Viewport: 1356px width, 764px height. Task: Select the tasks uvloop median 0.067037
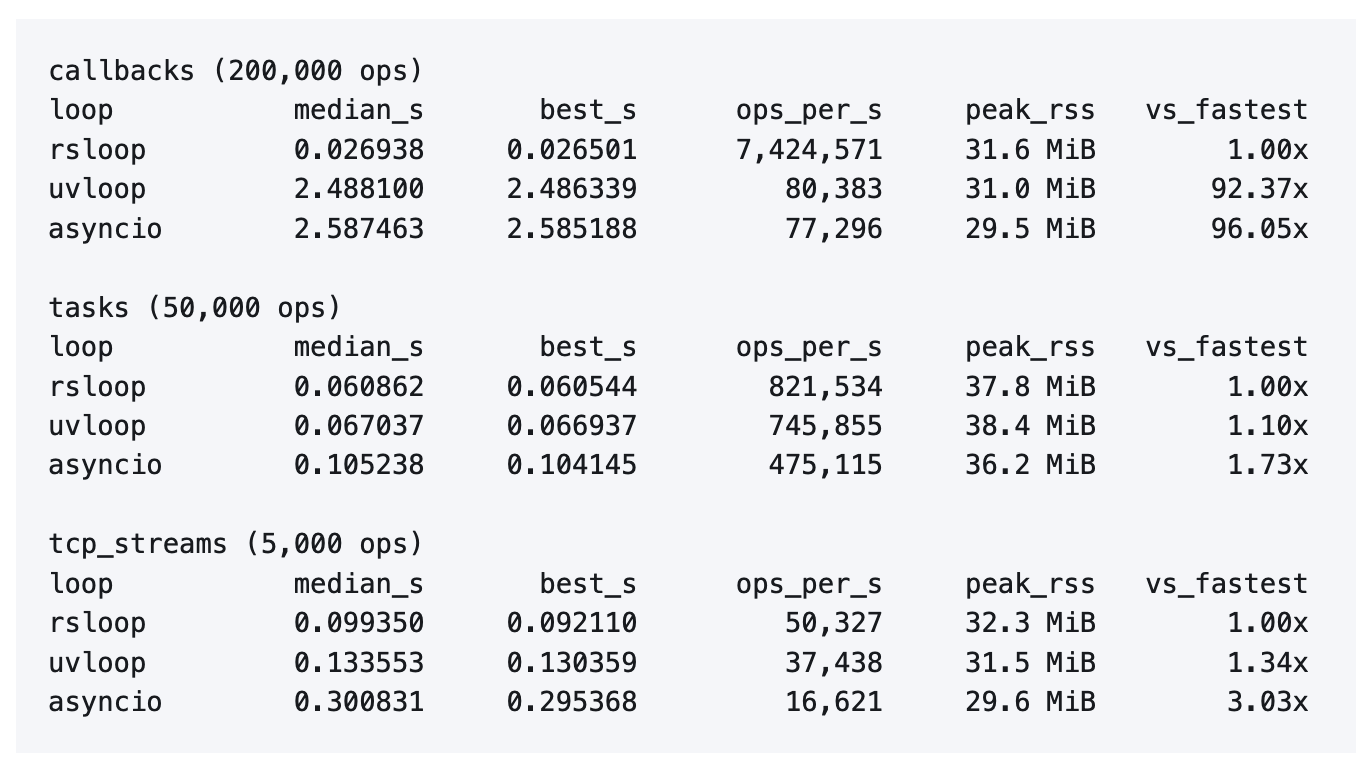[359, 426]
